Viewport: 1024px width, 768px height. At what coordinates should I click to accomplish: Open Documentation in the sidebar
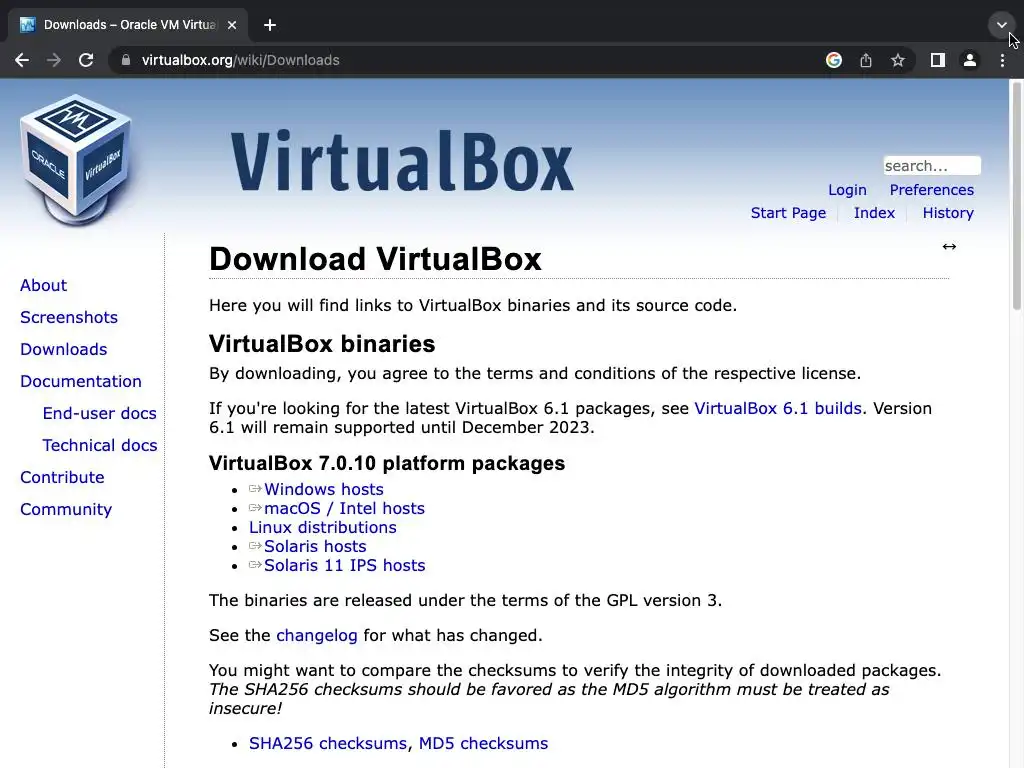pos(80,381)
